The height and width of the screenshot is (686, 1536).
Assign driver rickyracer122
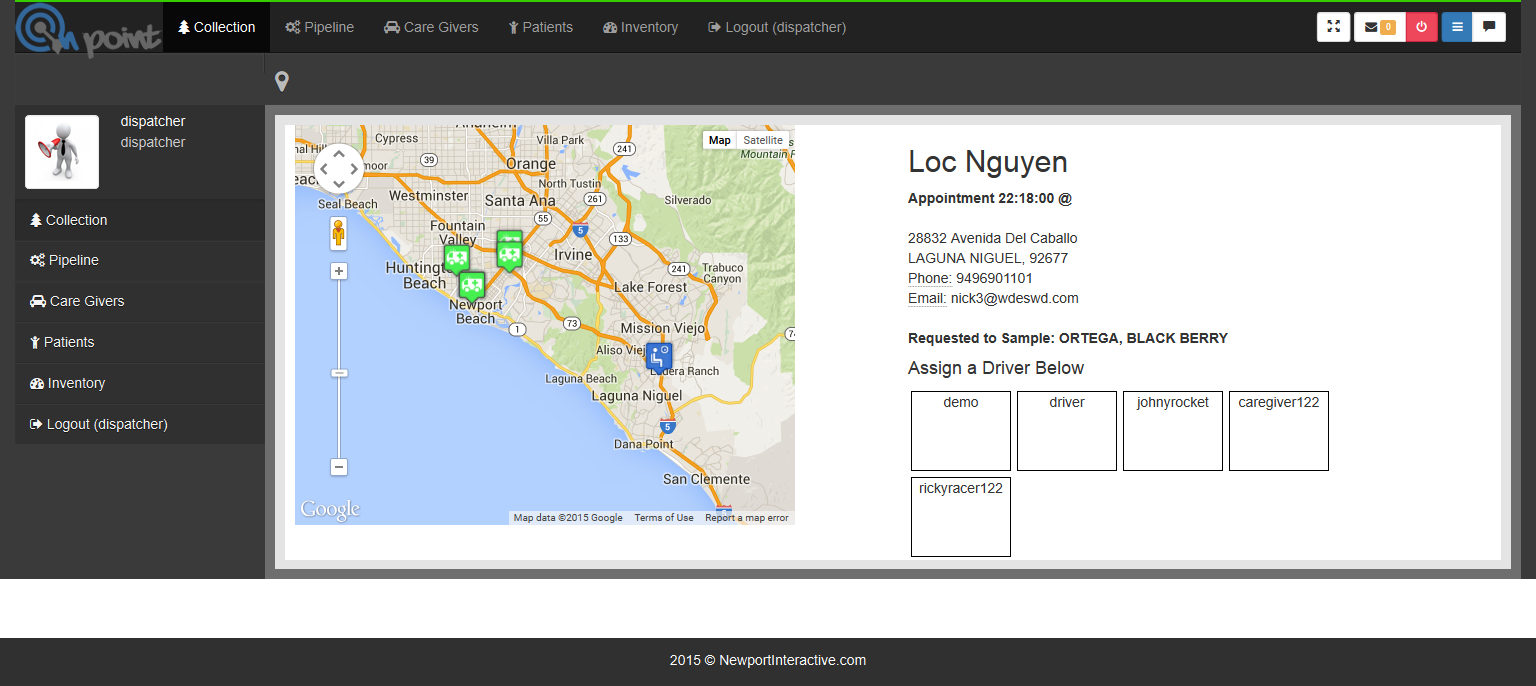[x=960, y=516]
